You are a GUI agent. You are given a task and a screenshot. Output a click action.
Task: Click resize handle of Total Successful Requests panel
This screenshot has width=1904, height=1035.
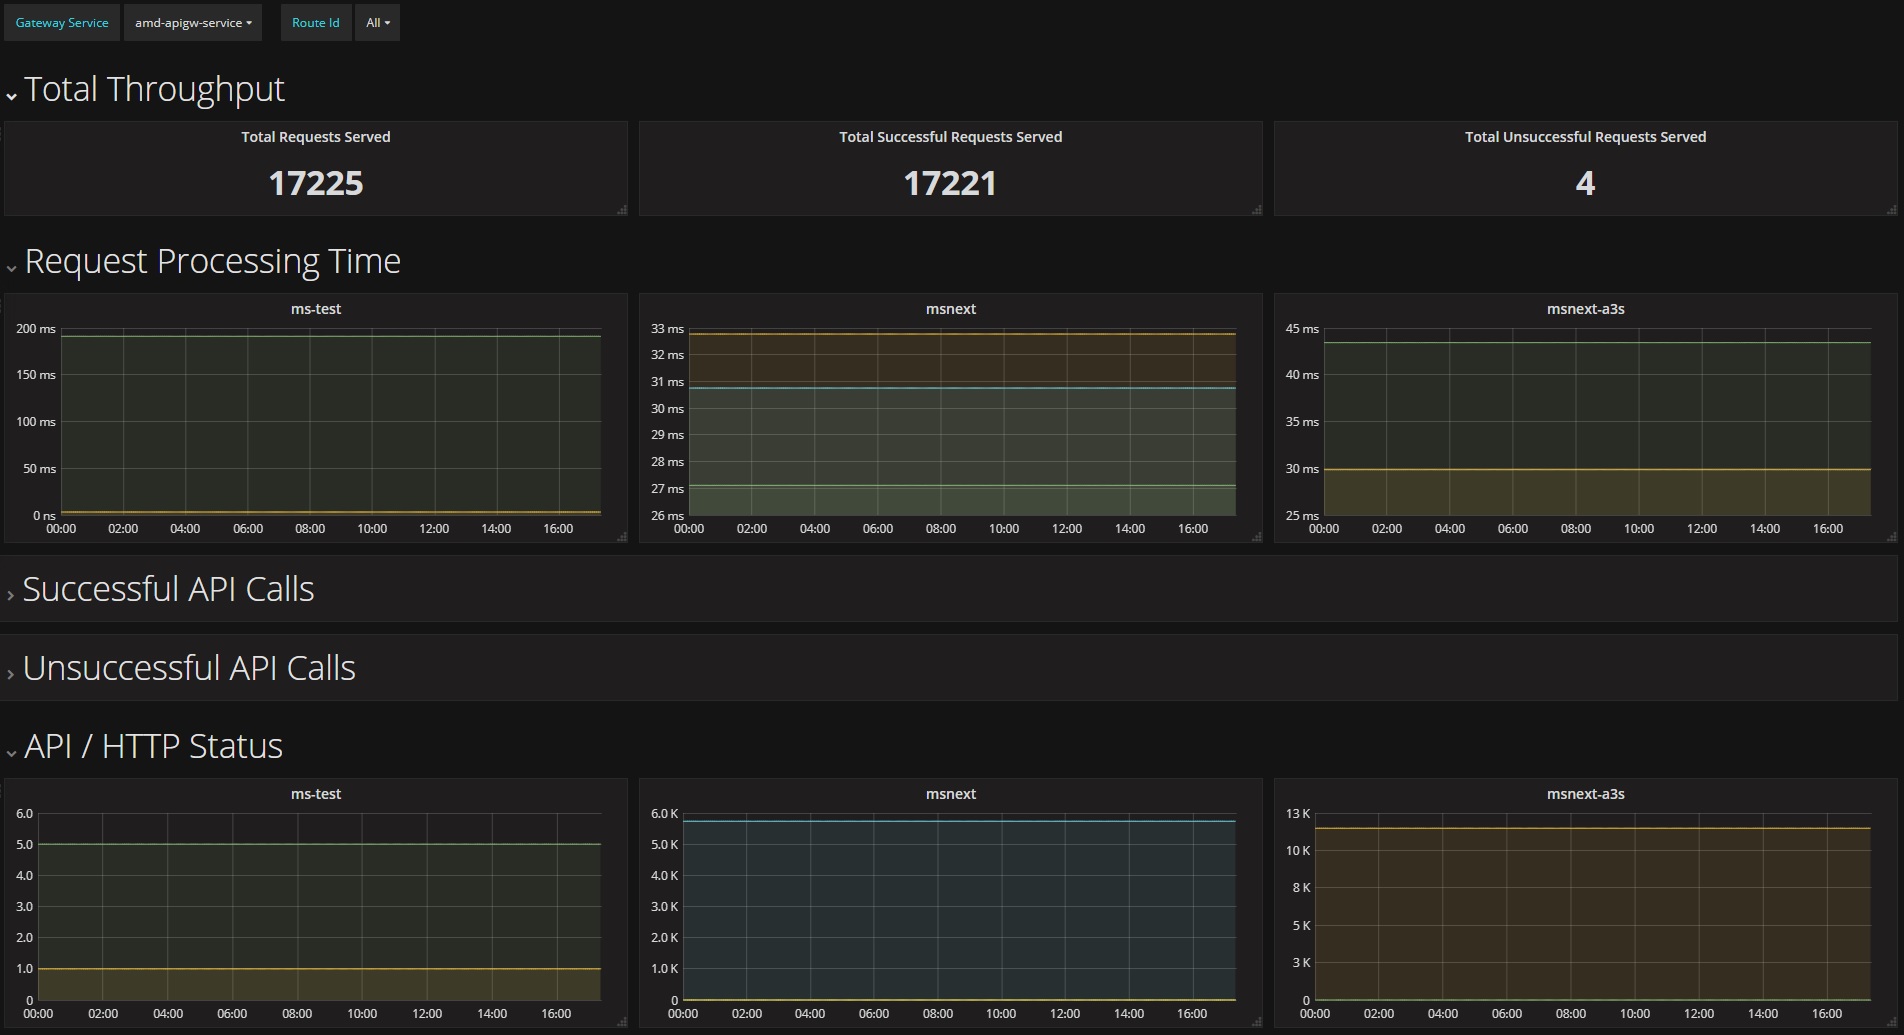click(x=1257, y=210)
